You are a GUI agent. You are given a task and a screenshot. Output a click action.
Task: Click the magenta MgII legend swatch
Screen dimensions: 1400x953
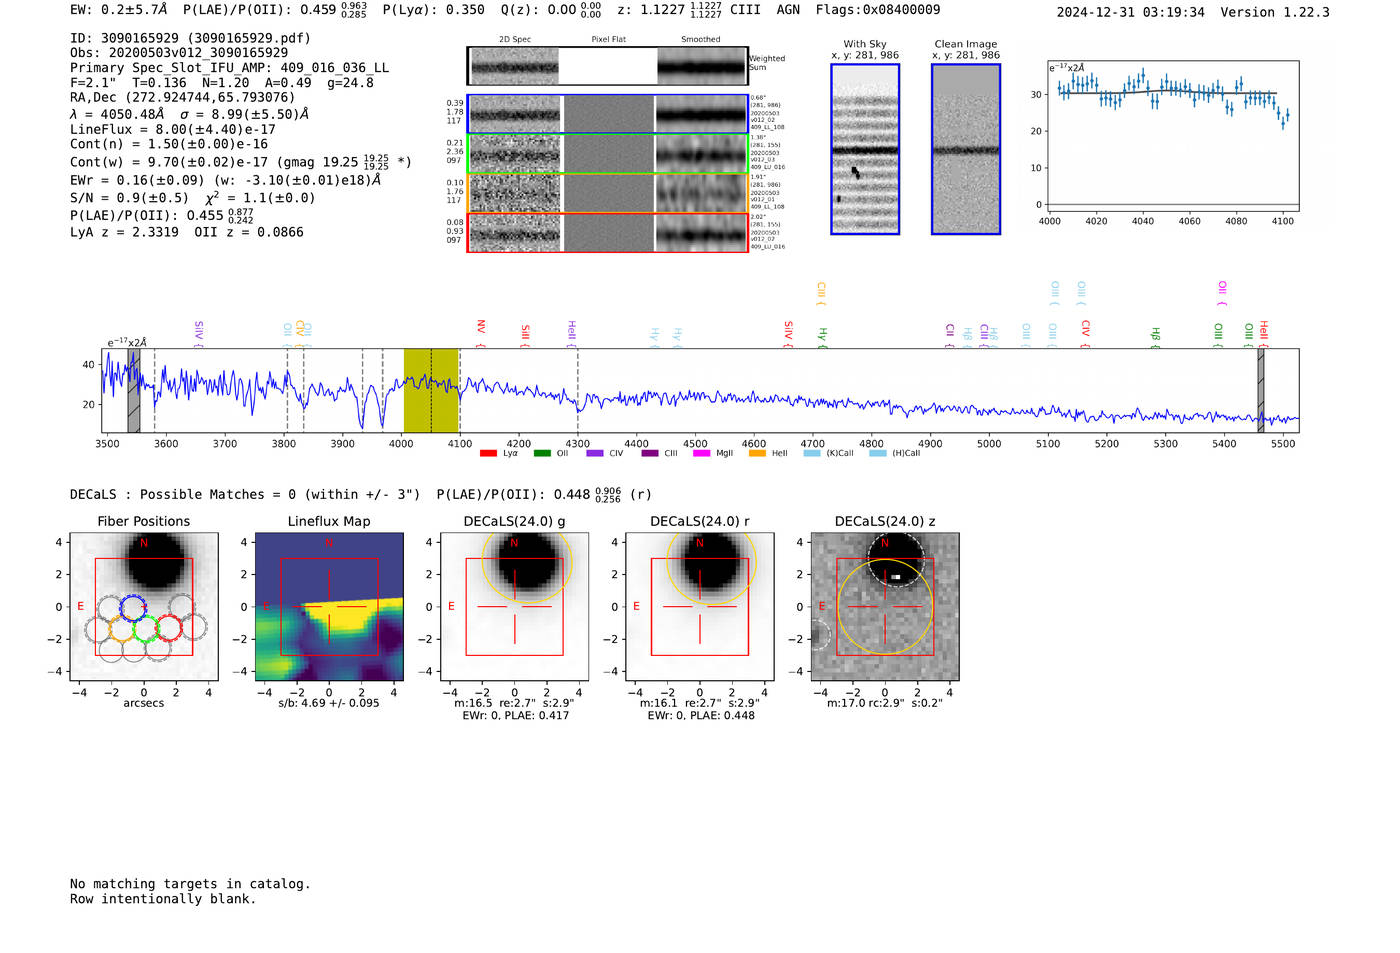pyautogui.click(x=702, y=454)
